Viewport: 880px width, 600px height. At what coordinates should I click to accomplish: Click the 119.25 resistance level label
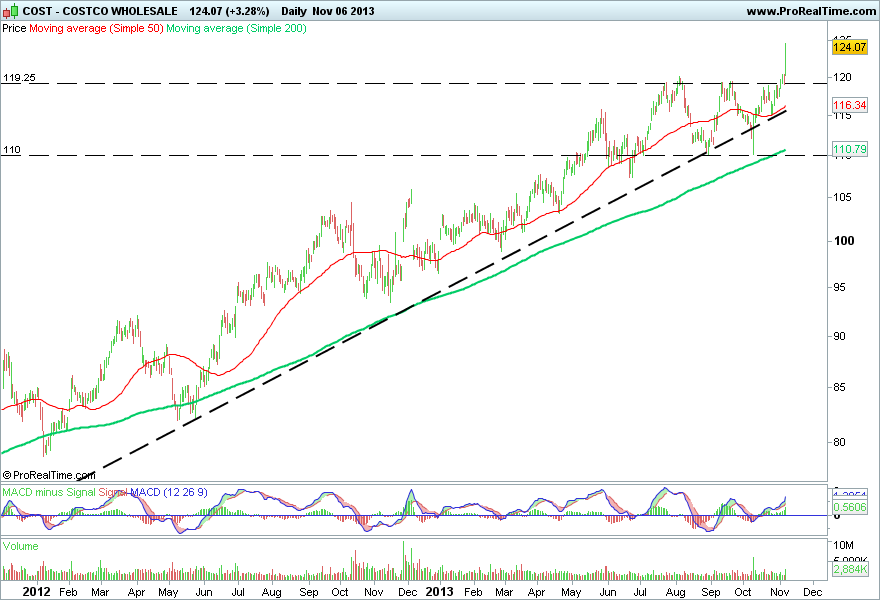19,77
